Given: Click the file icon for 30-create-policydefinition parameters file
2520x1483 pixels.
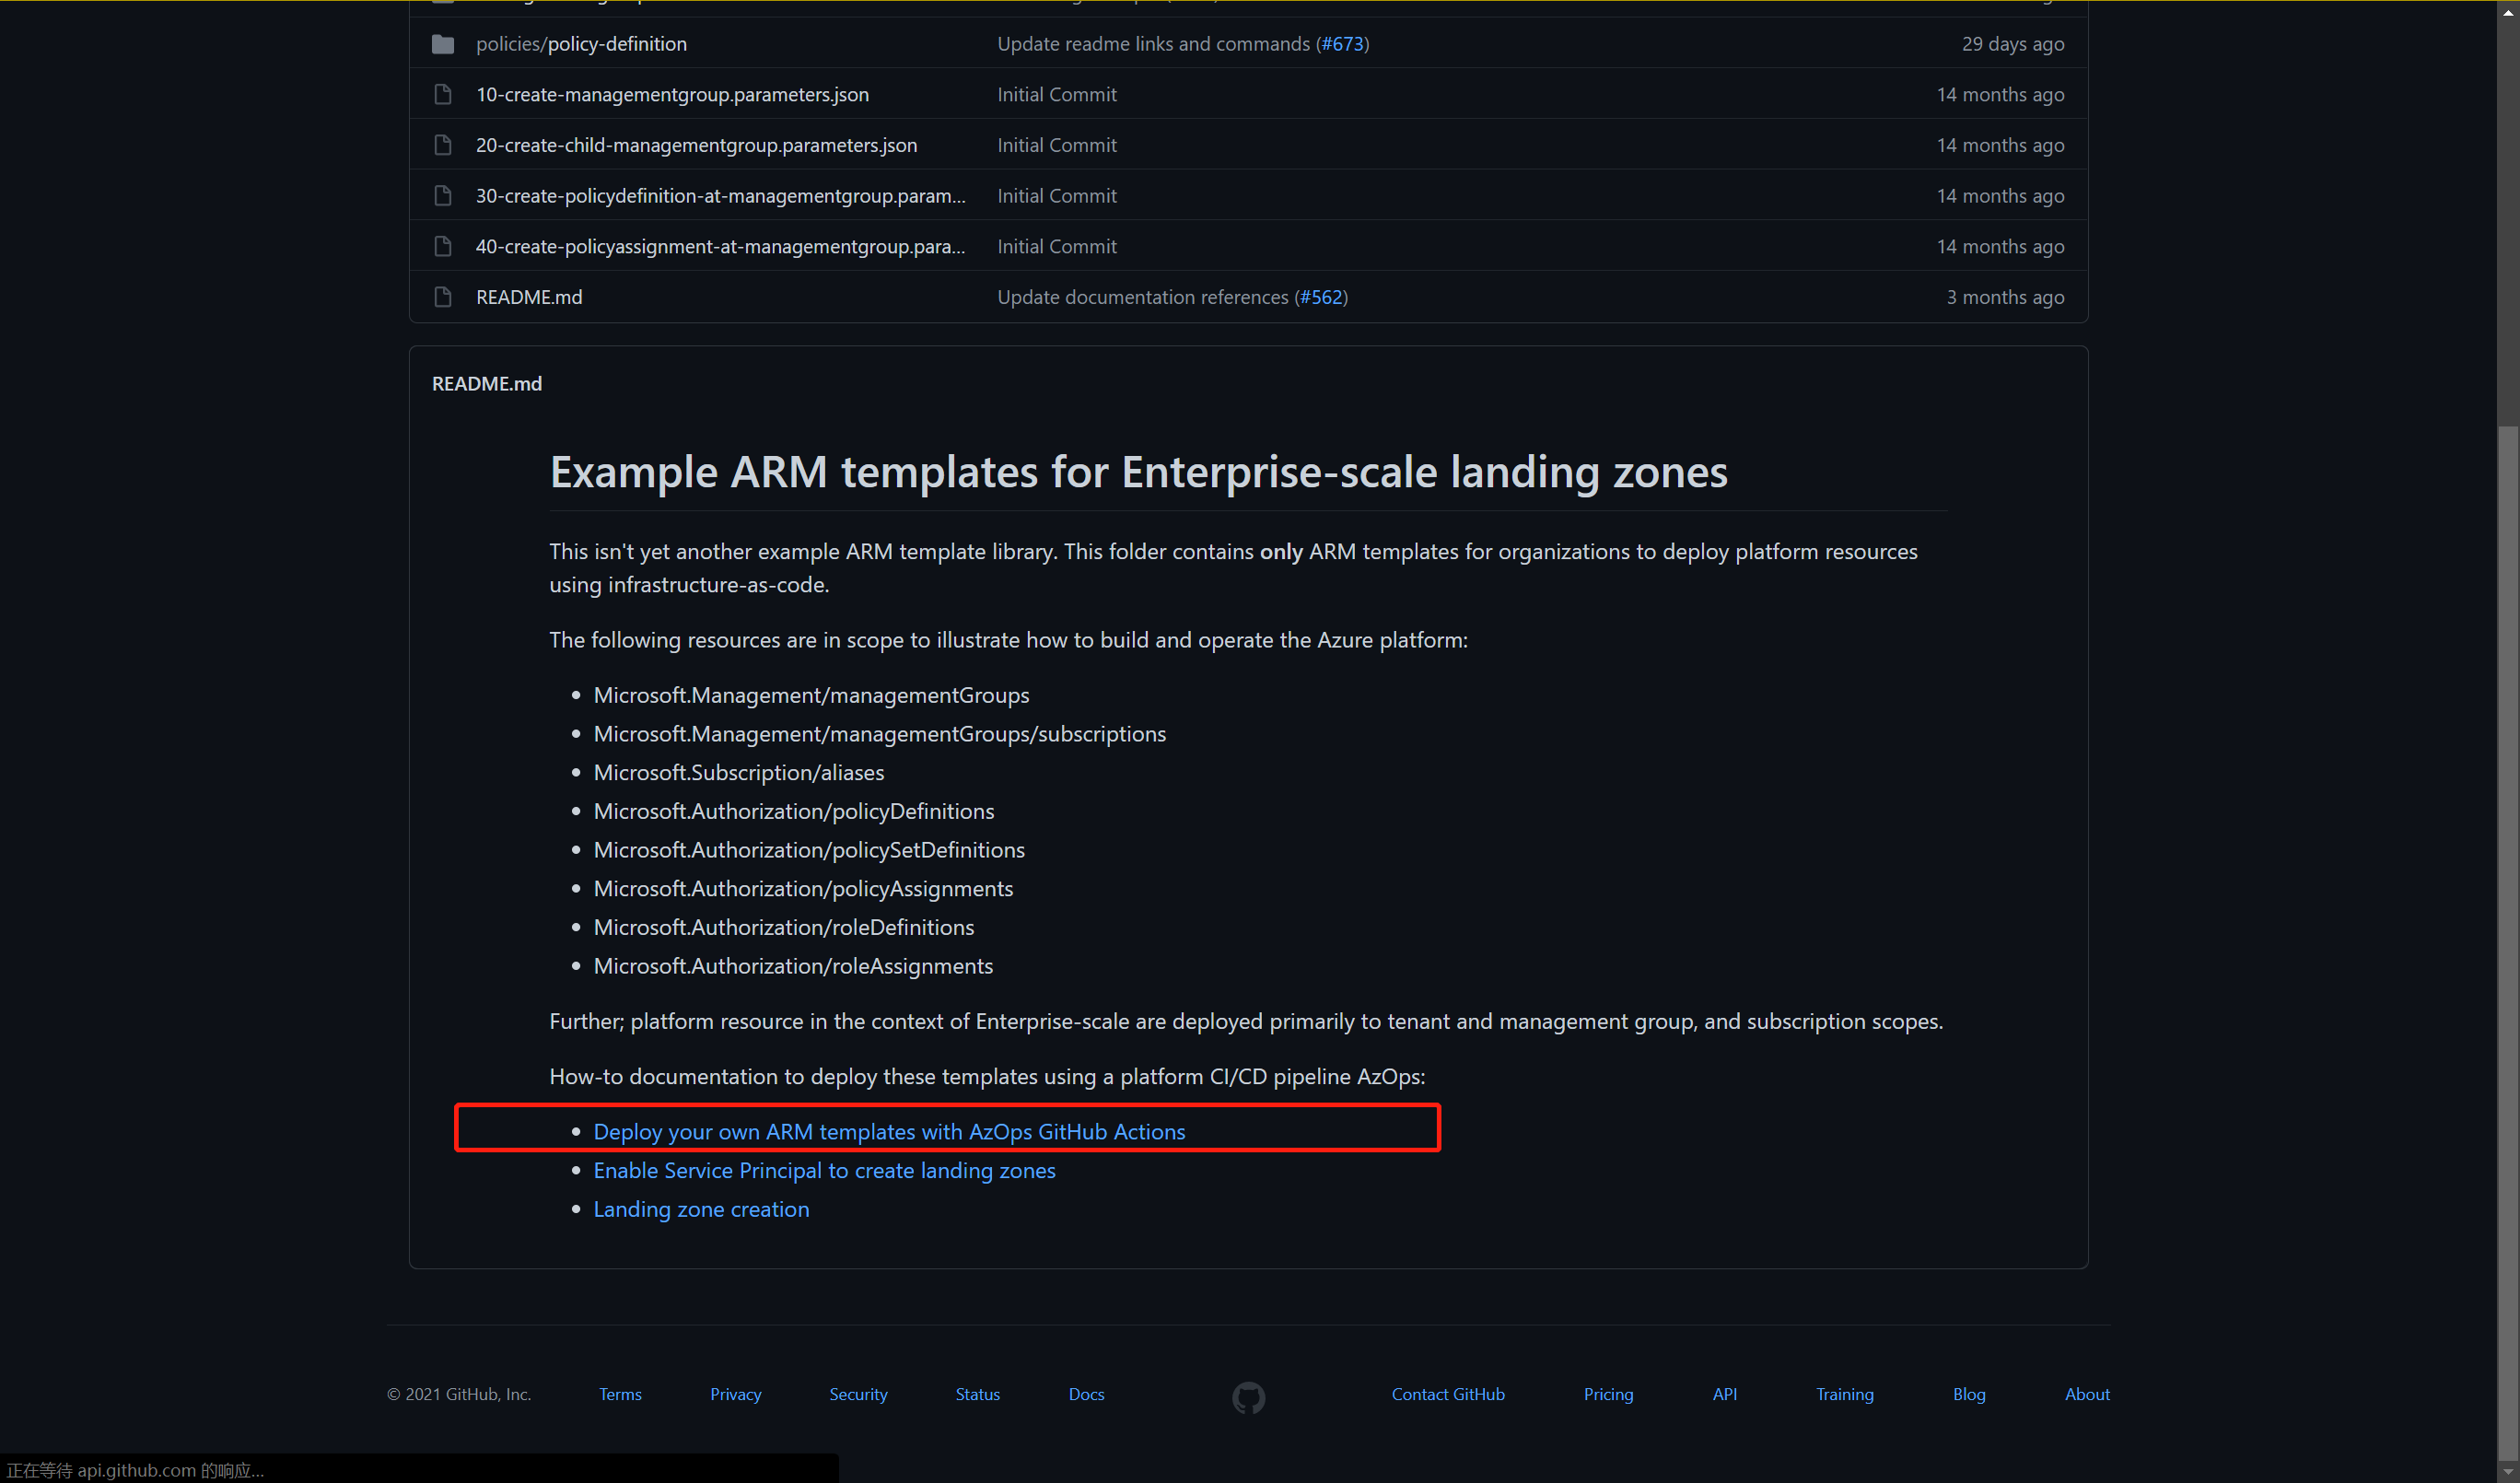Looking at the screenshot, I should pos(443,195).
